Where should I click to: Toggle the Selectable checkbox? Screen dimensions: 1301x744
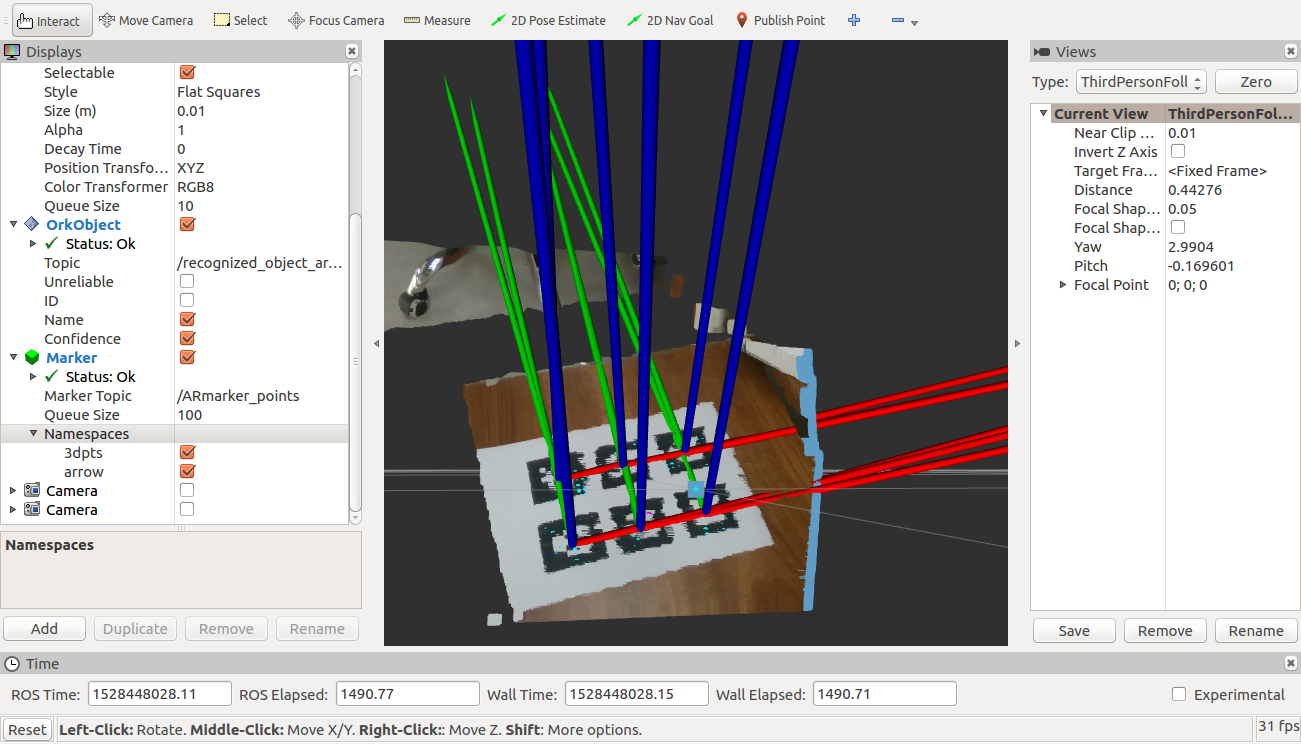click(187, 72)
